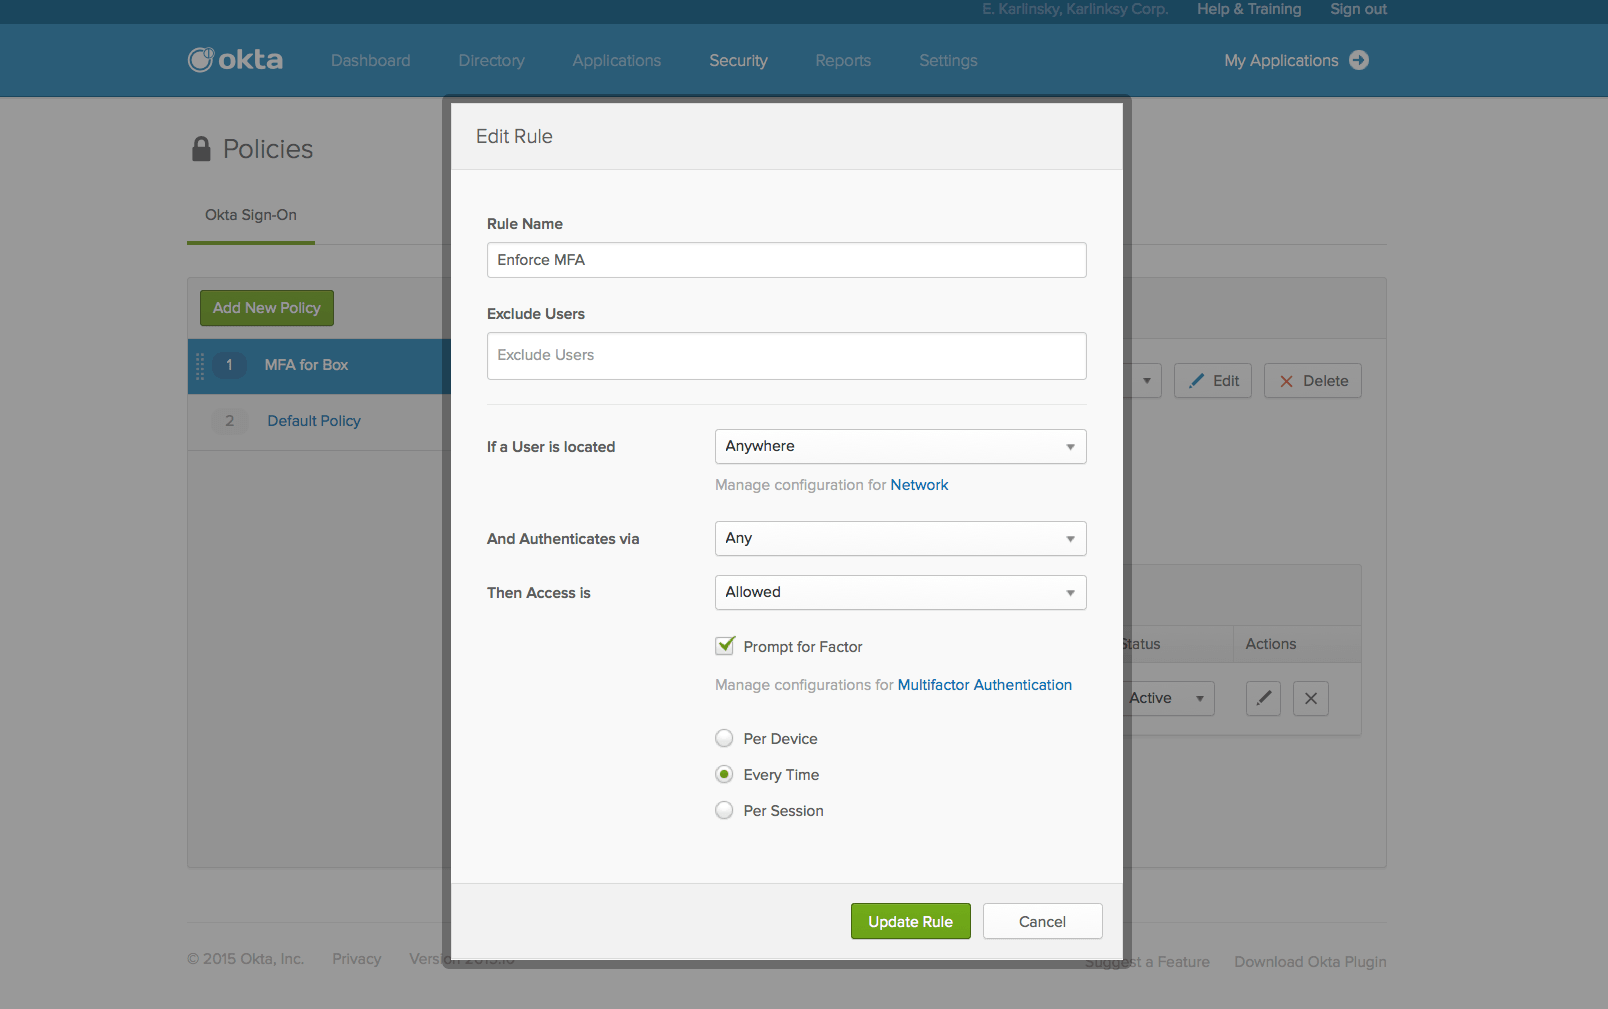Open the user location Anywhere dropdown
Viewport: 1608px width, 1009px height.
pyautogui.click(x=900, y=446)
